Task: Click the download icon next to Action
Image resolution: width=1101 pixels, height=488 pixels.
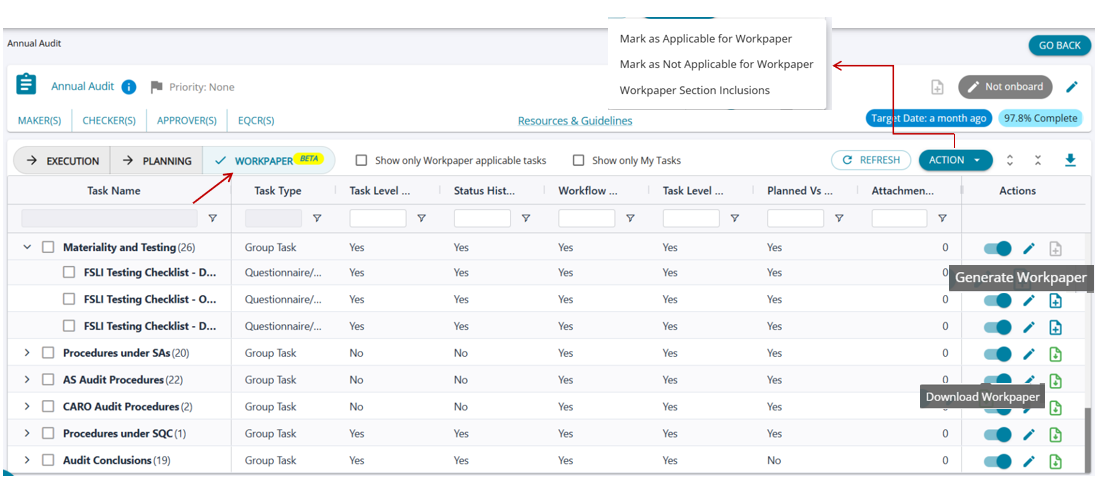Action: click(x=1070, y=160)
